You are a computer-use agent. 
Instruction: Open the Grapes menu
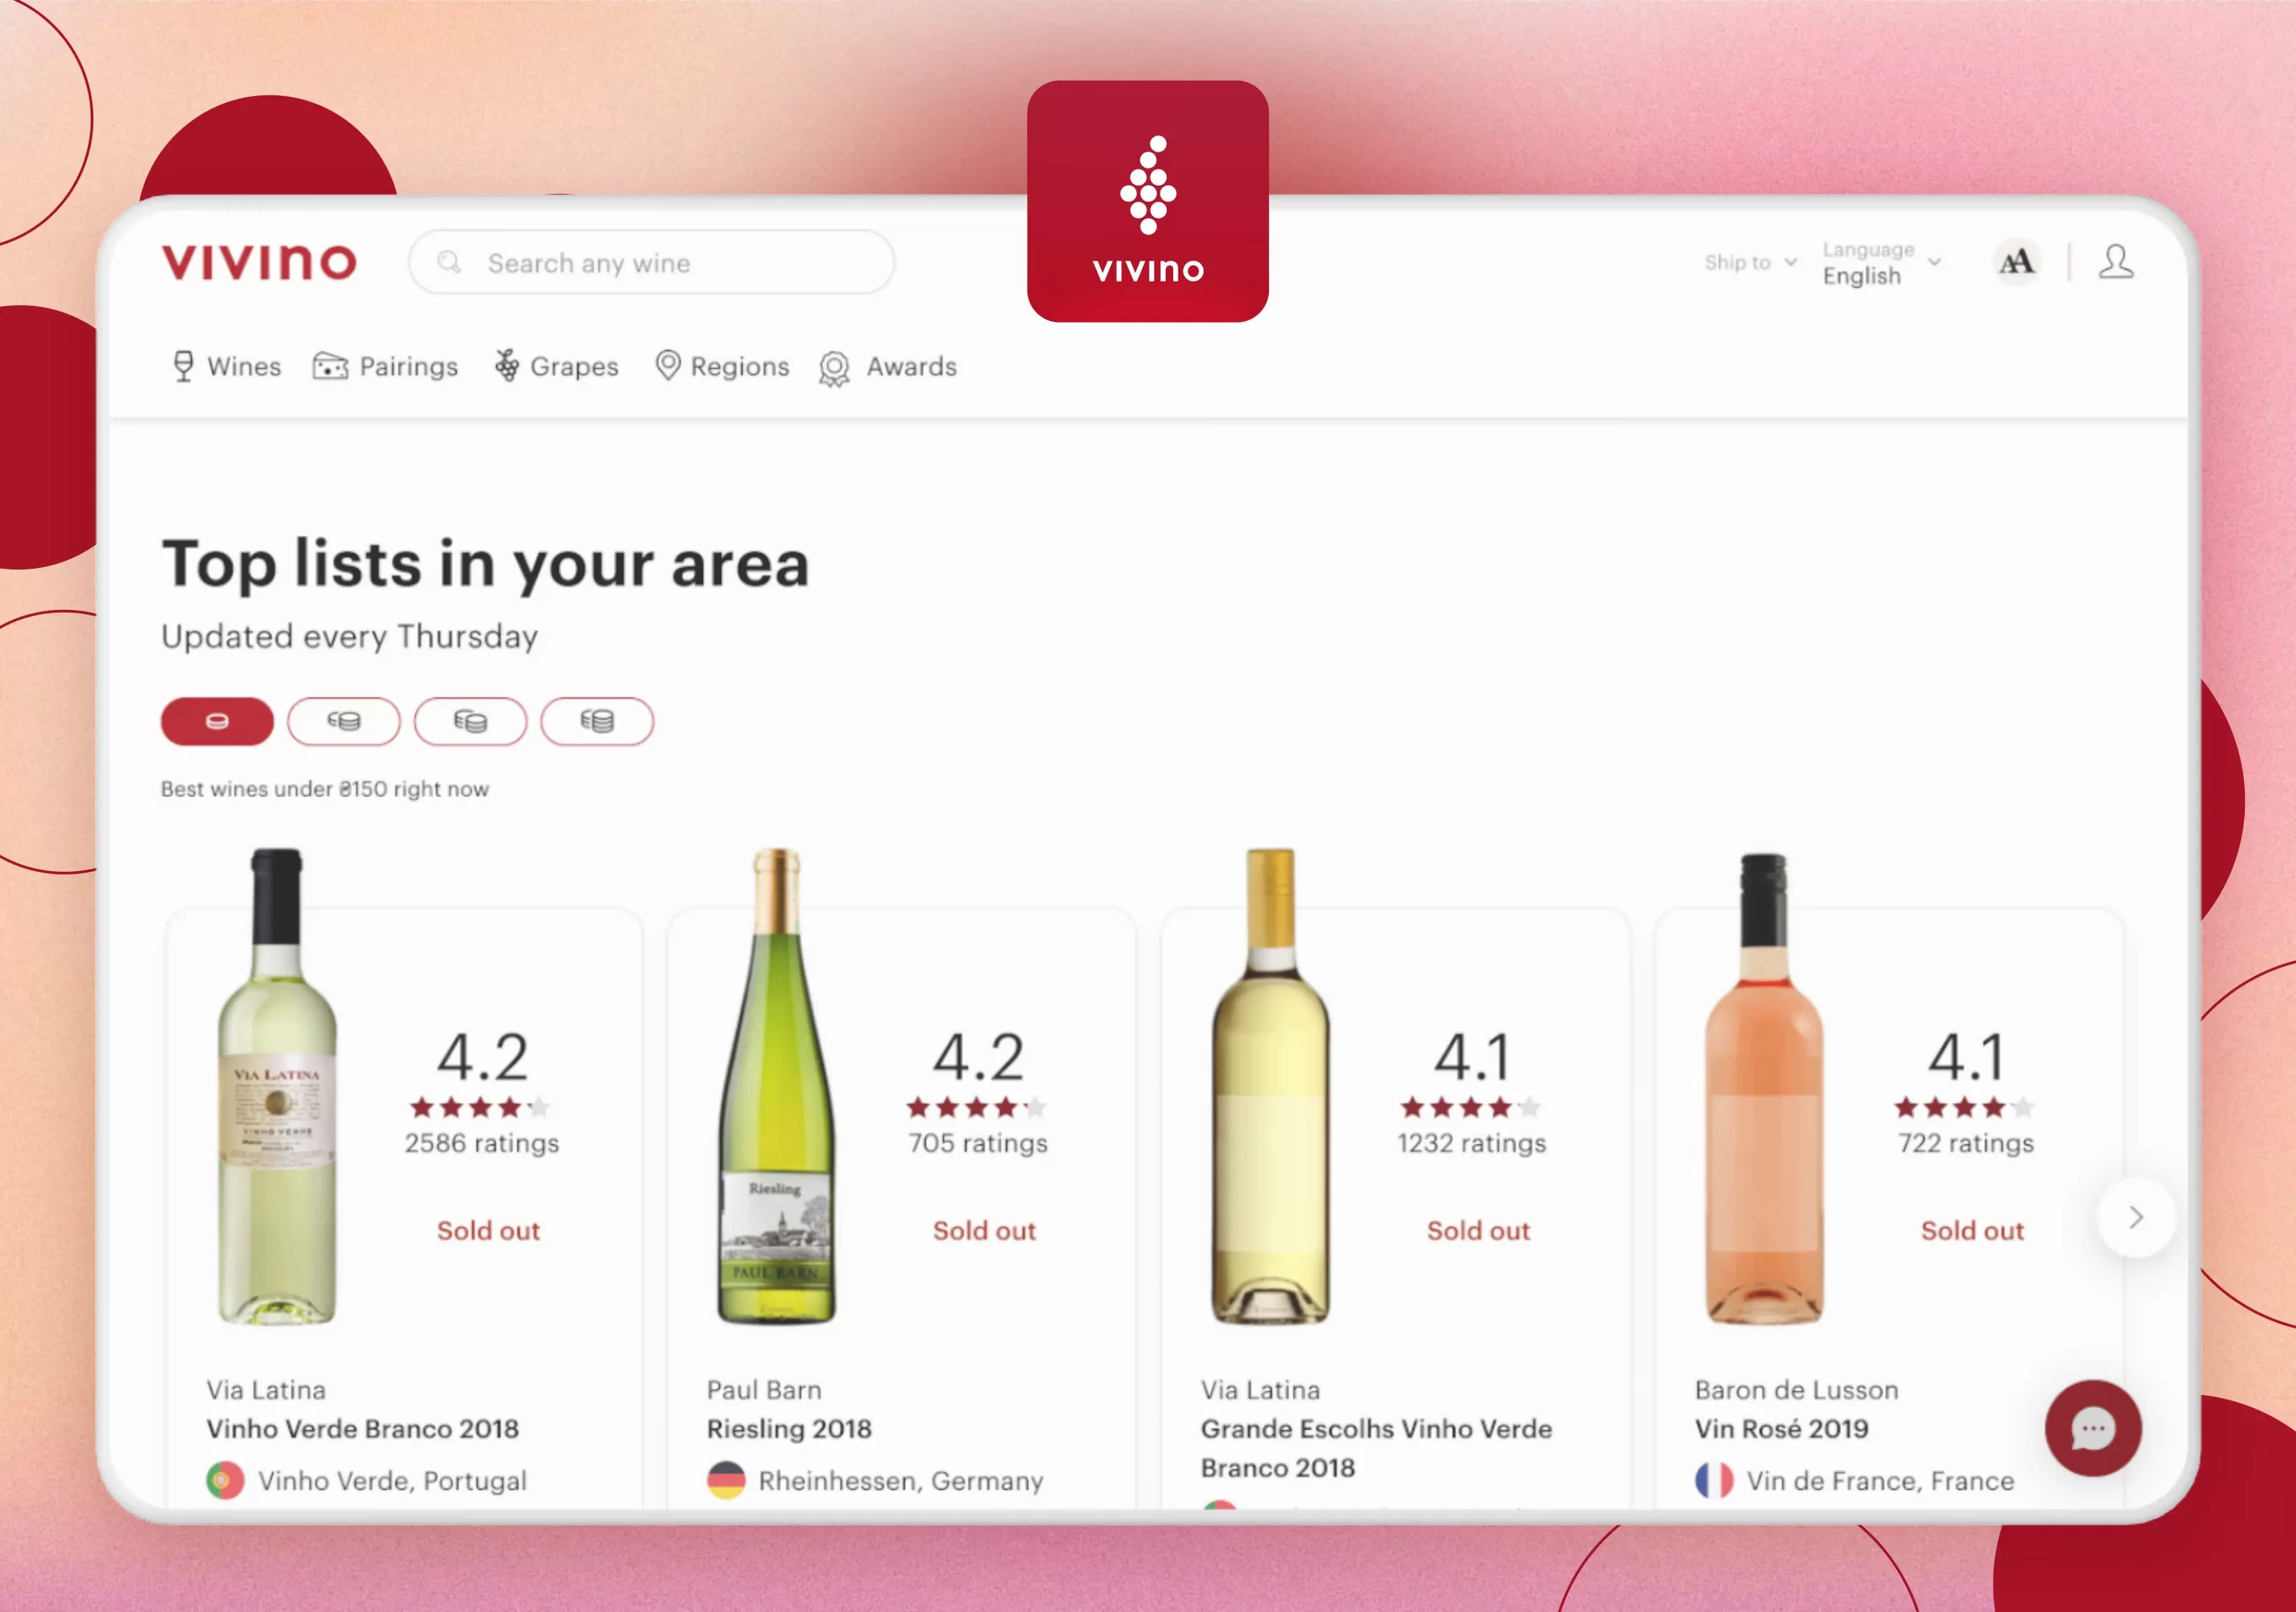(x=556, y=366)
